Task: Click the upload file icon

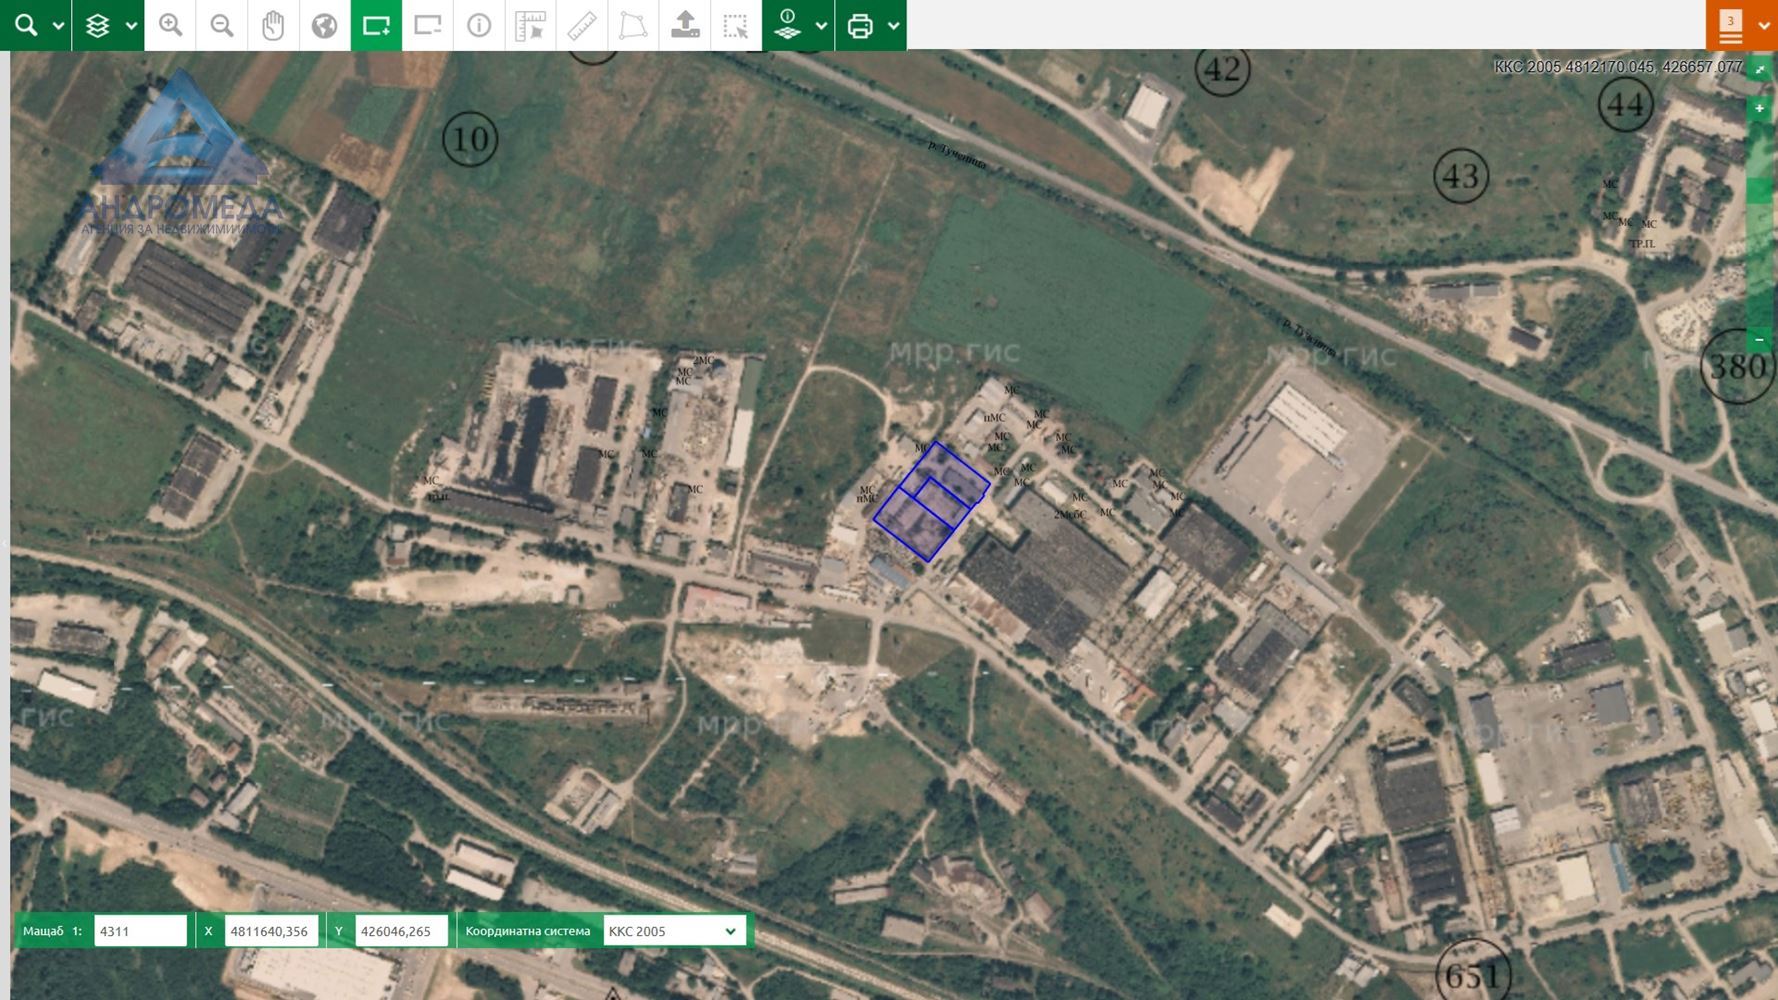Action: click(x=685, y=25)
